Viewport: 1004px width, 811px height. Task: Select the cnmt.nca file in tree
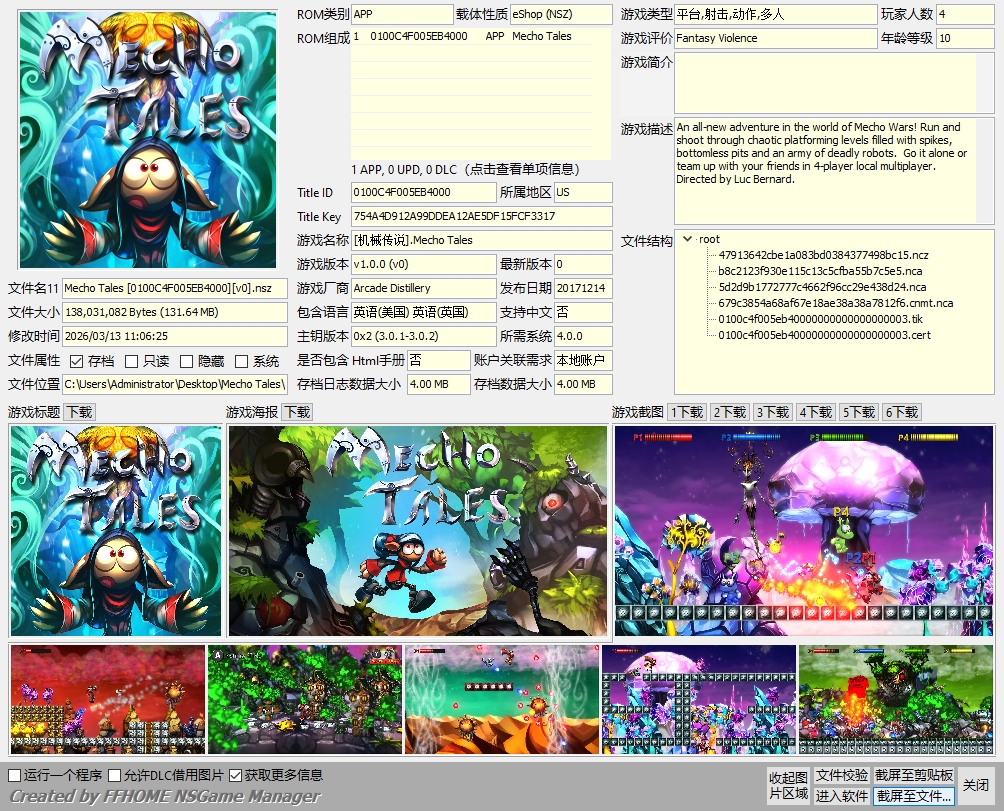click(x=836, y=303)
